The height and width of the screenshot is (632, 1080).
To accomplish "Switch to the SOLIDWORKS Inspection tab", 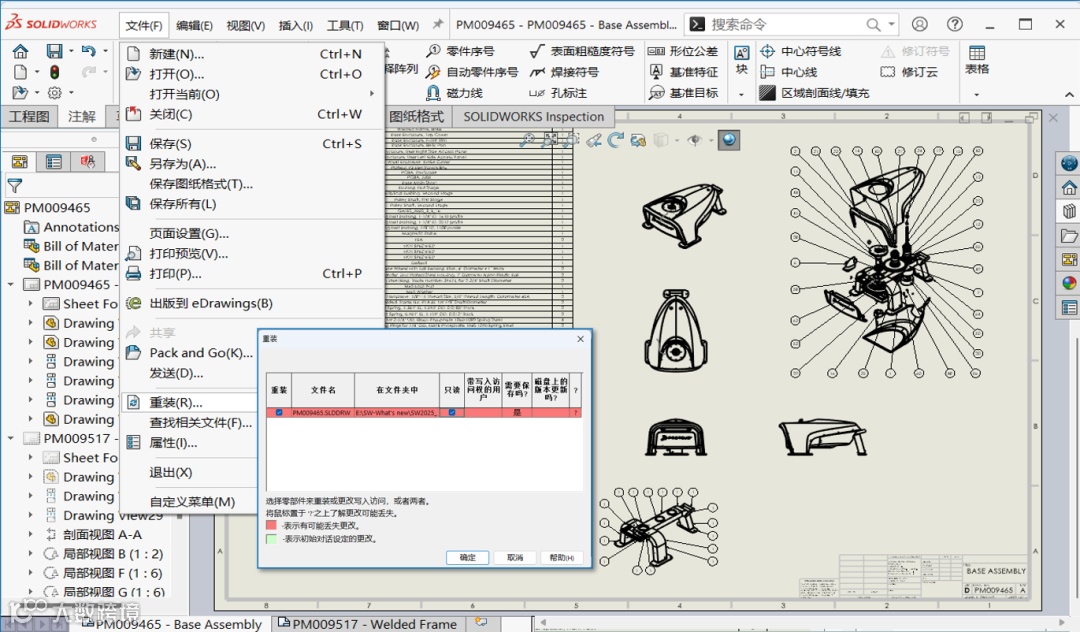I will point(533,116).
